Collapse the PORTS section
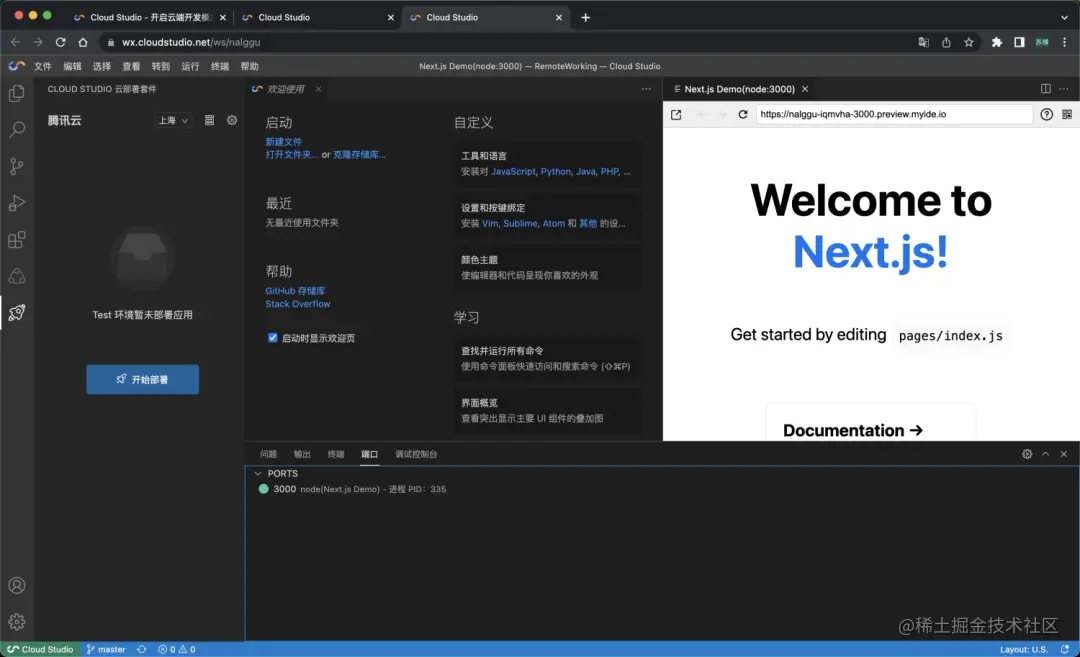Screen dimensions: 1080x657 tap(258, 474)
